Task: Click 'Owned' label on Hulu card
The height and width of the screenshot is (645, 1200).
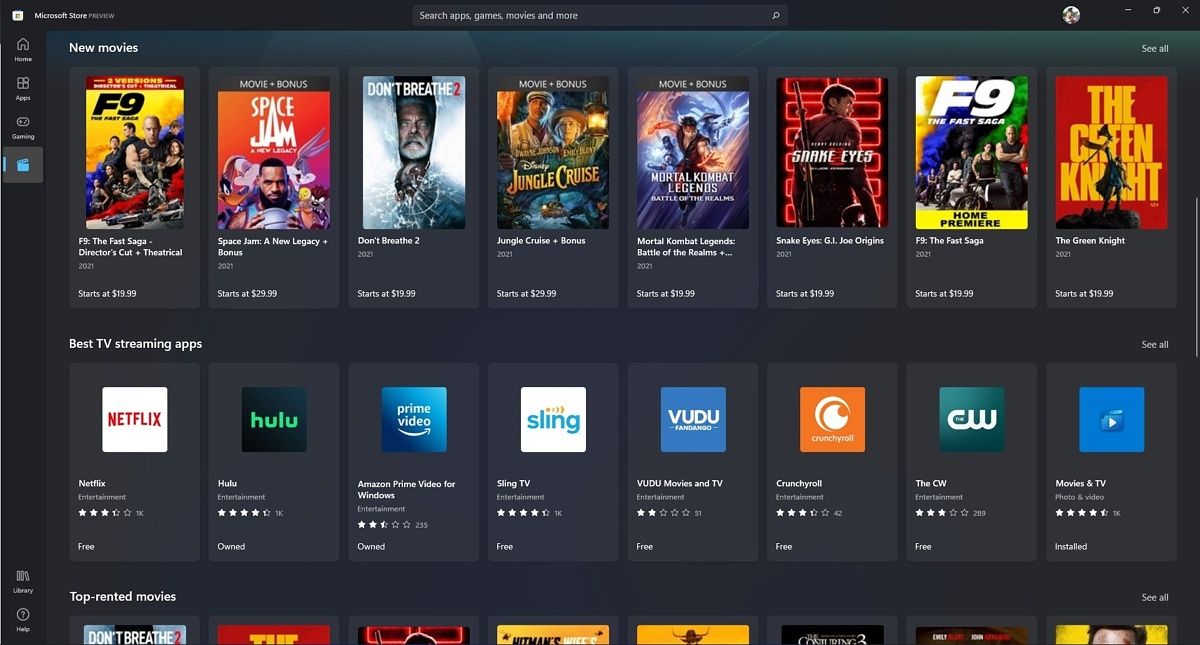Action: 231,547
